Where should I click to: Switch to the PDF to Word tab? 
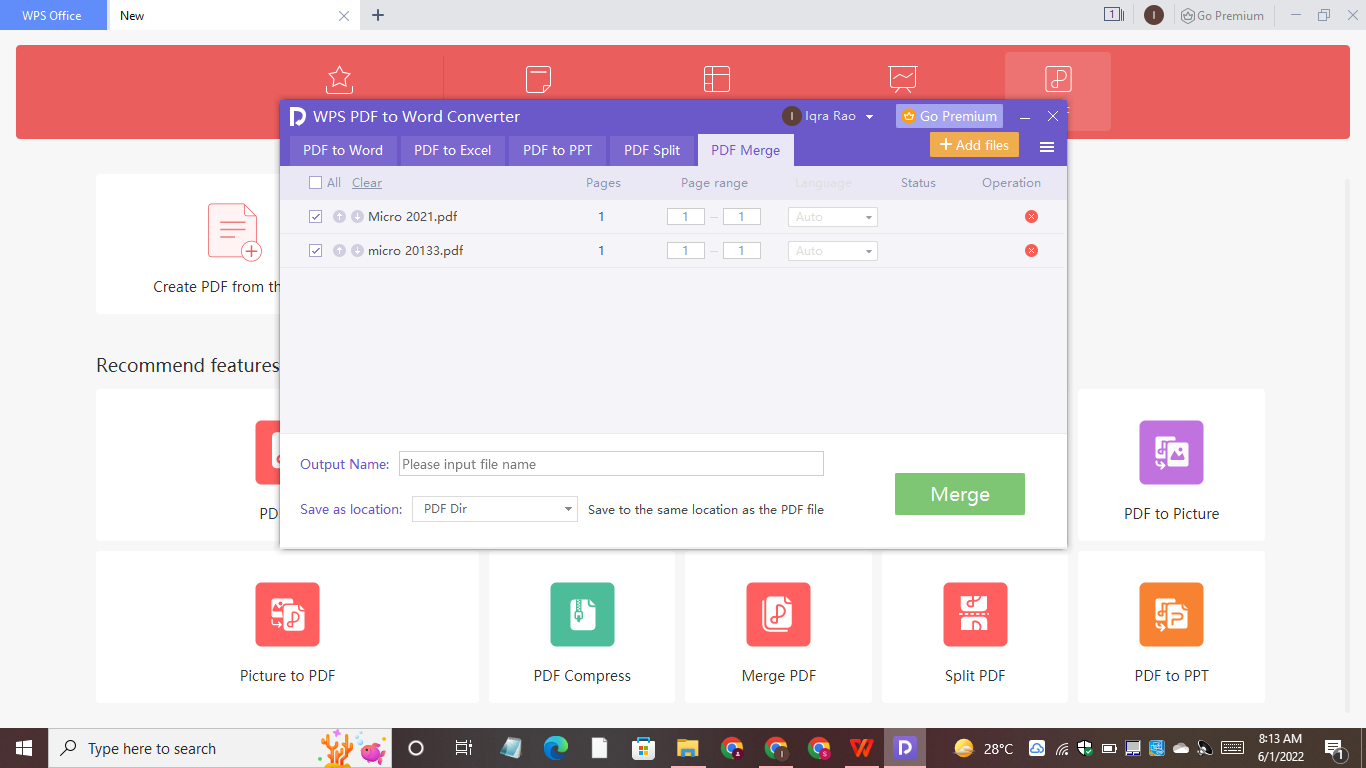coord(343,150)
